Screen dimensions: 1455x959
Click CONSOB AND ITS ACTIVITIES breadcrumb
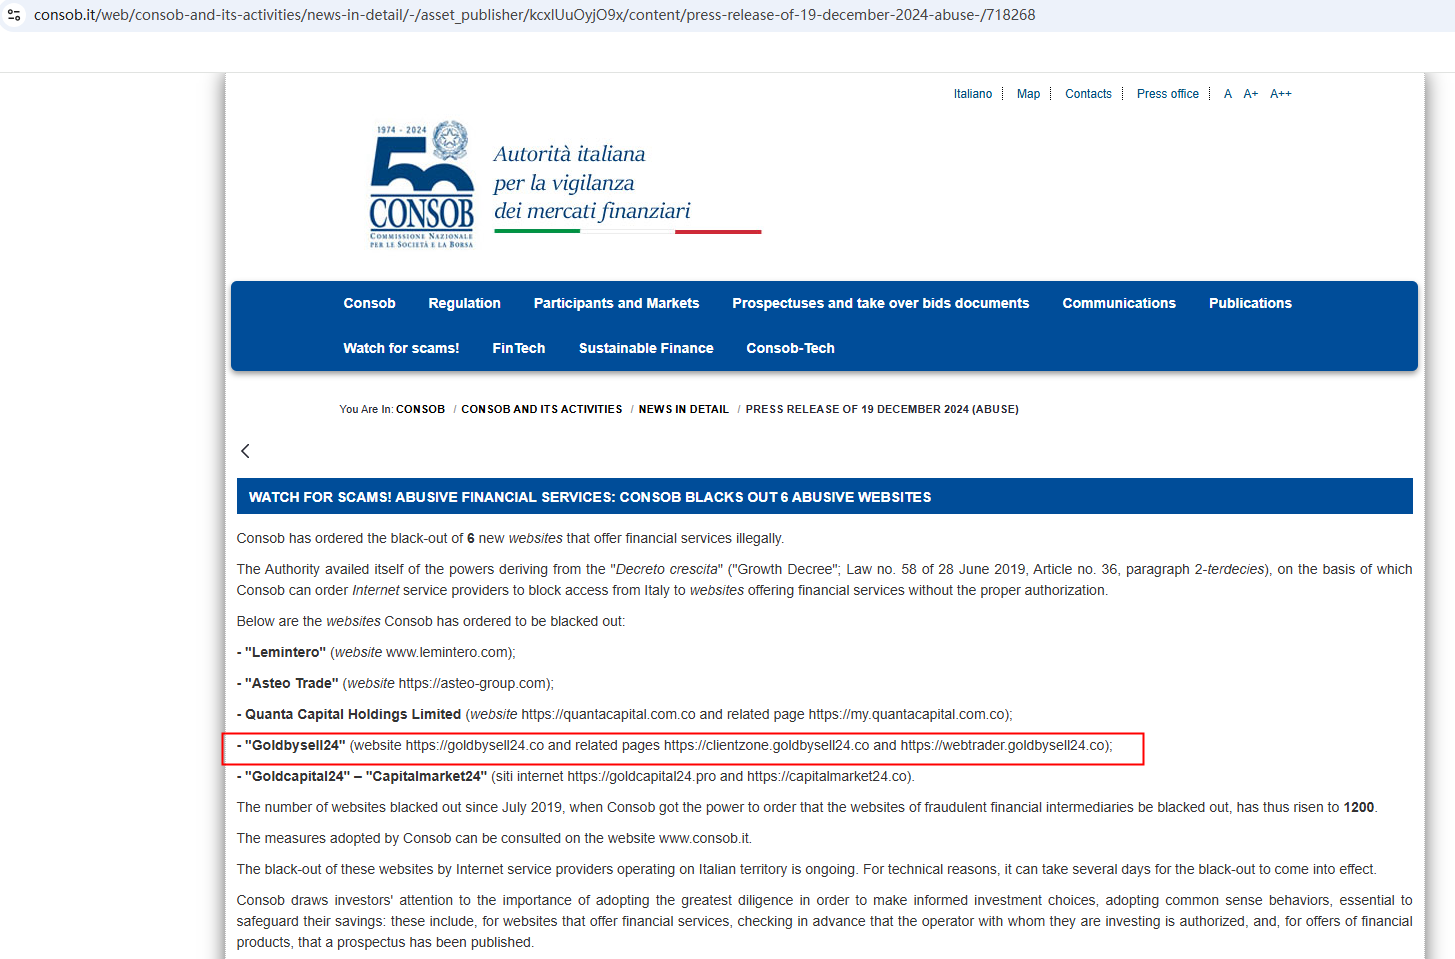click(x=541, y=409)
